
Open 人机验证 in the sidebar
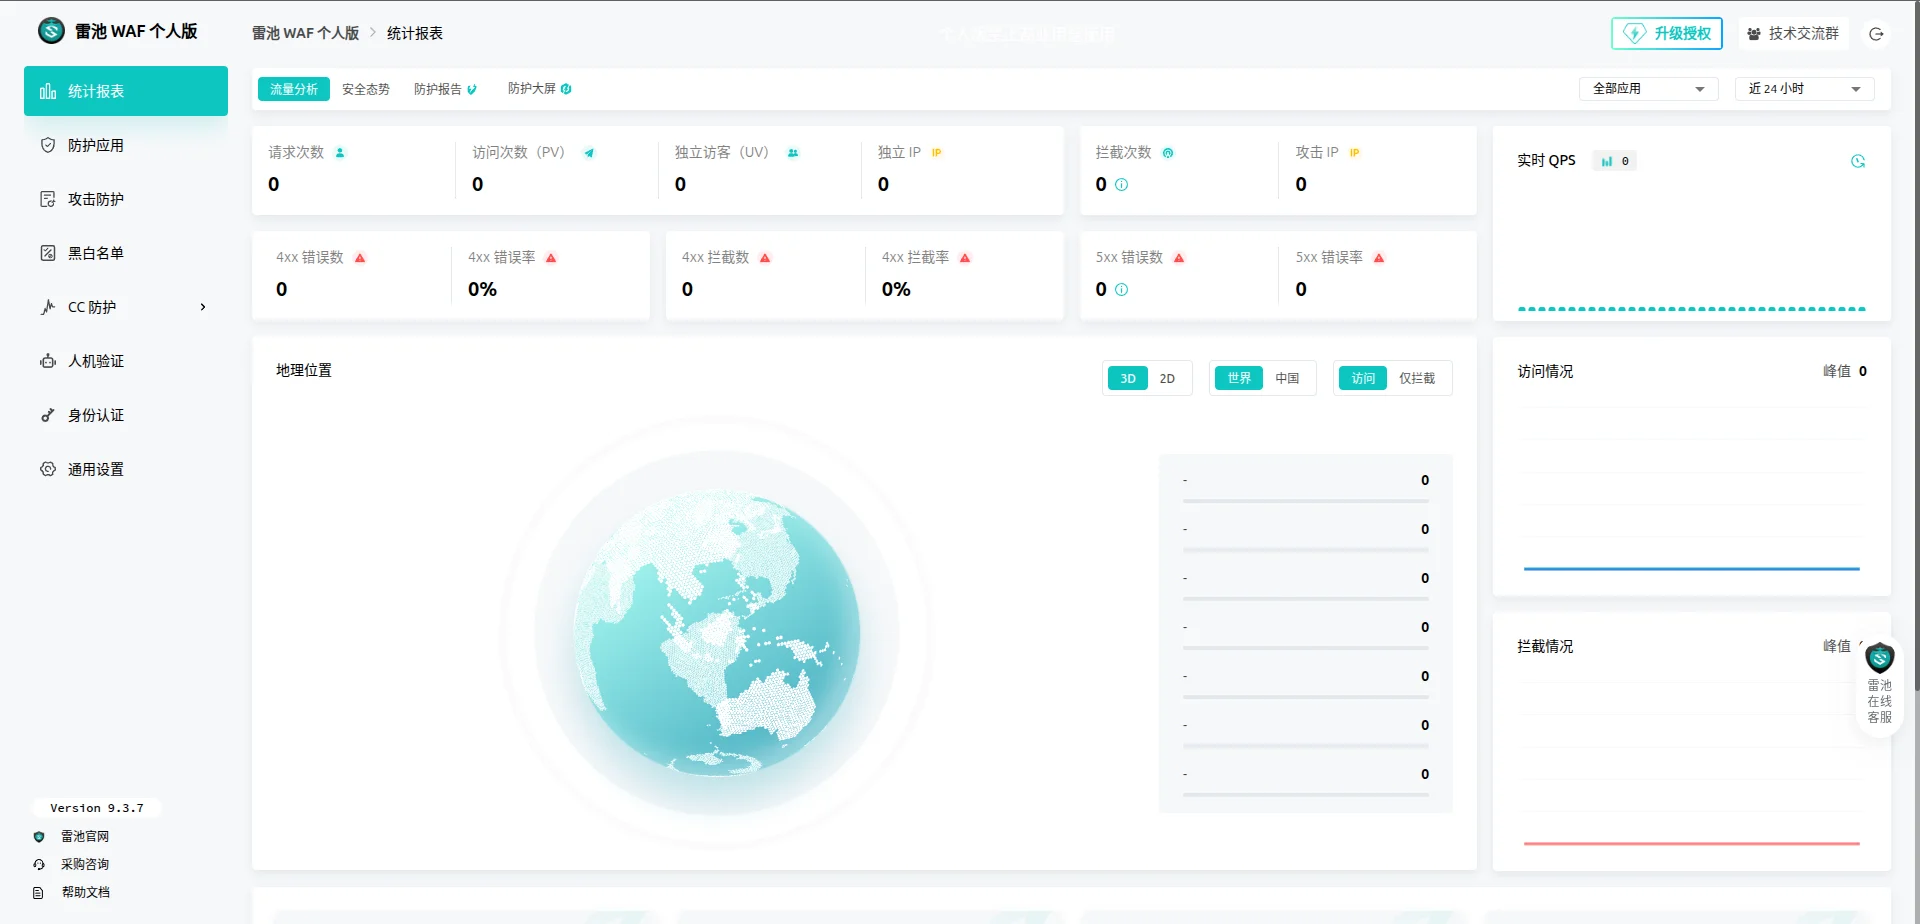(x=126, y=361)
